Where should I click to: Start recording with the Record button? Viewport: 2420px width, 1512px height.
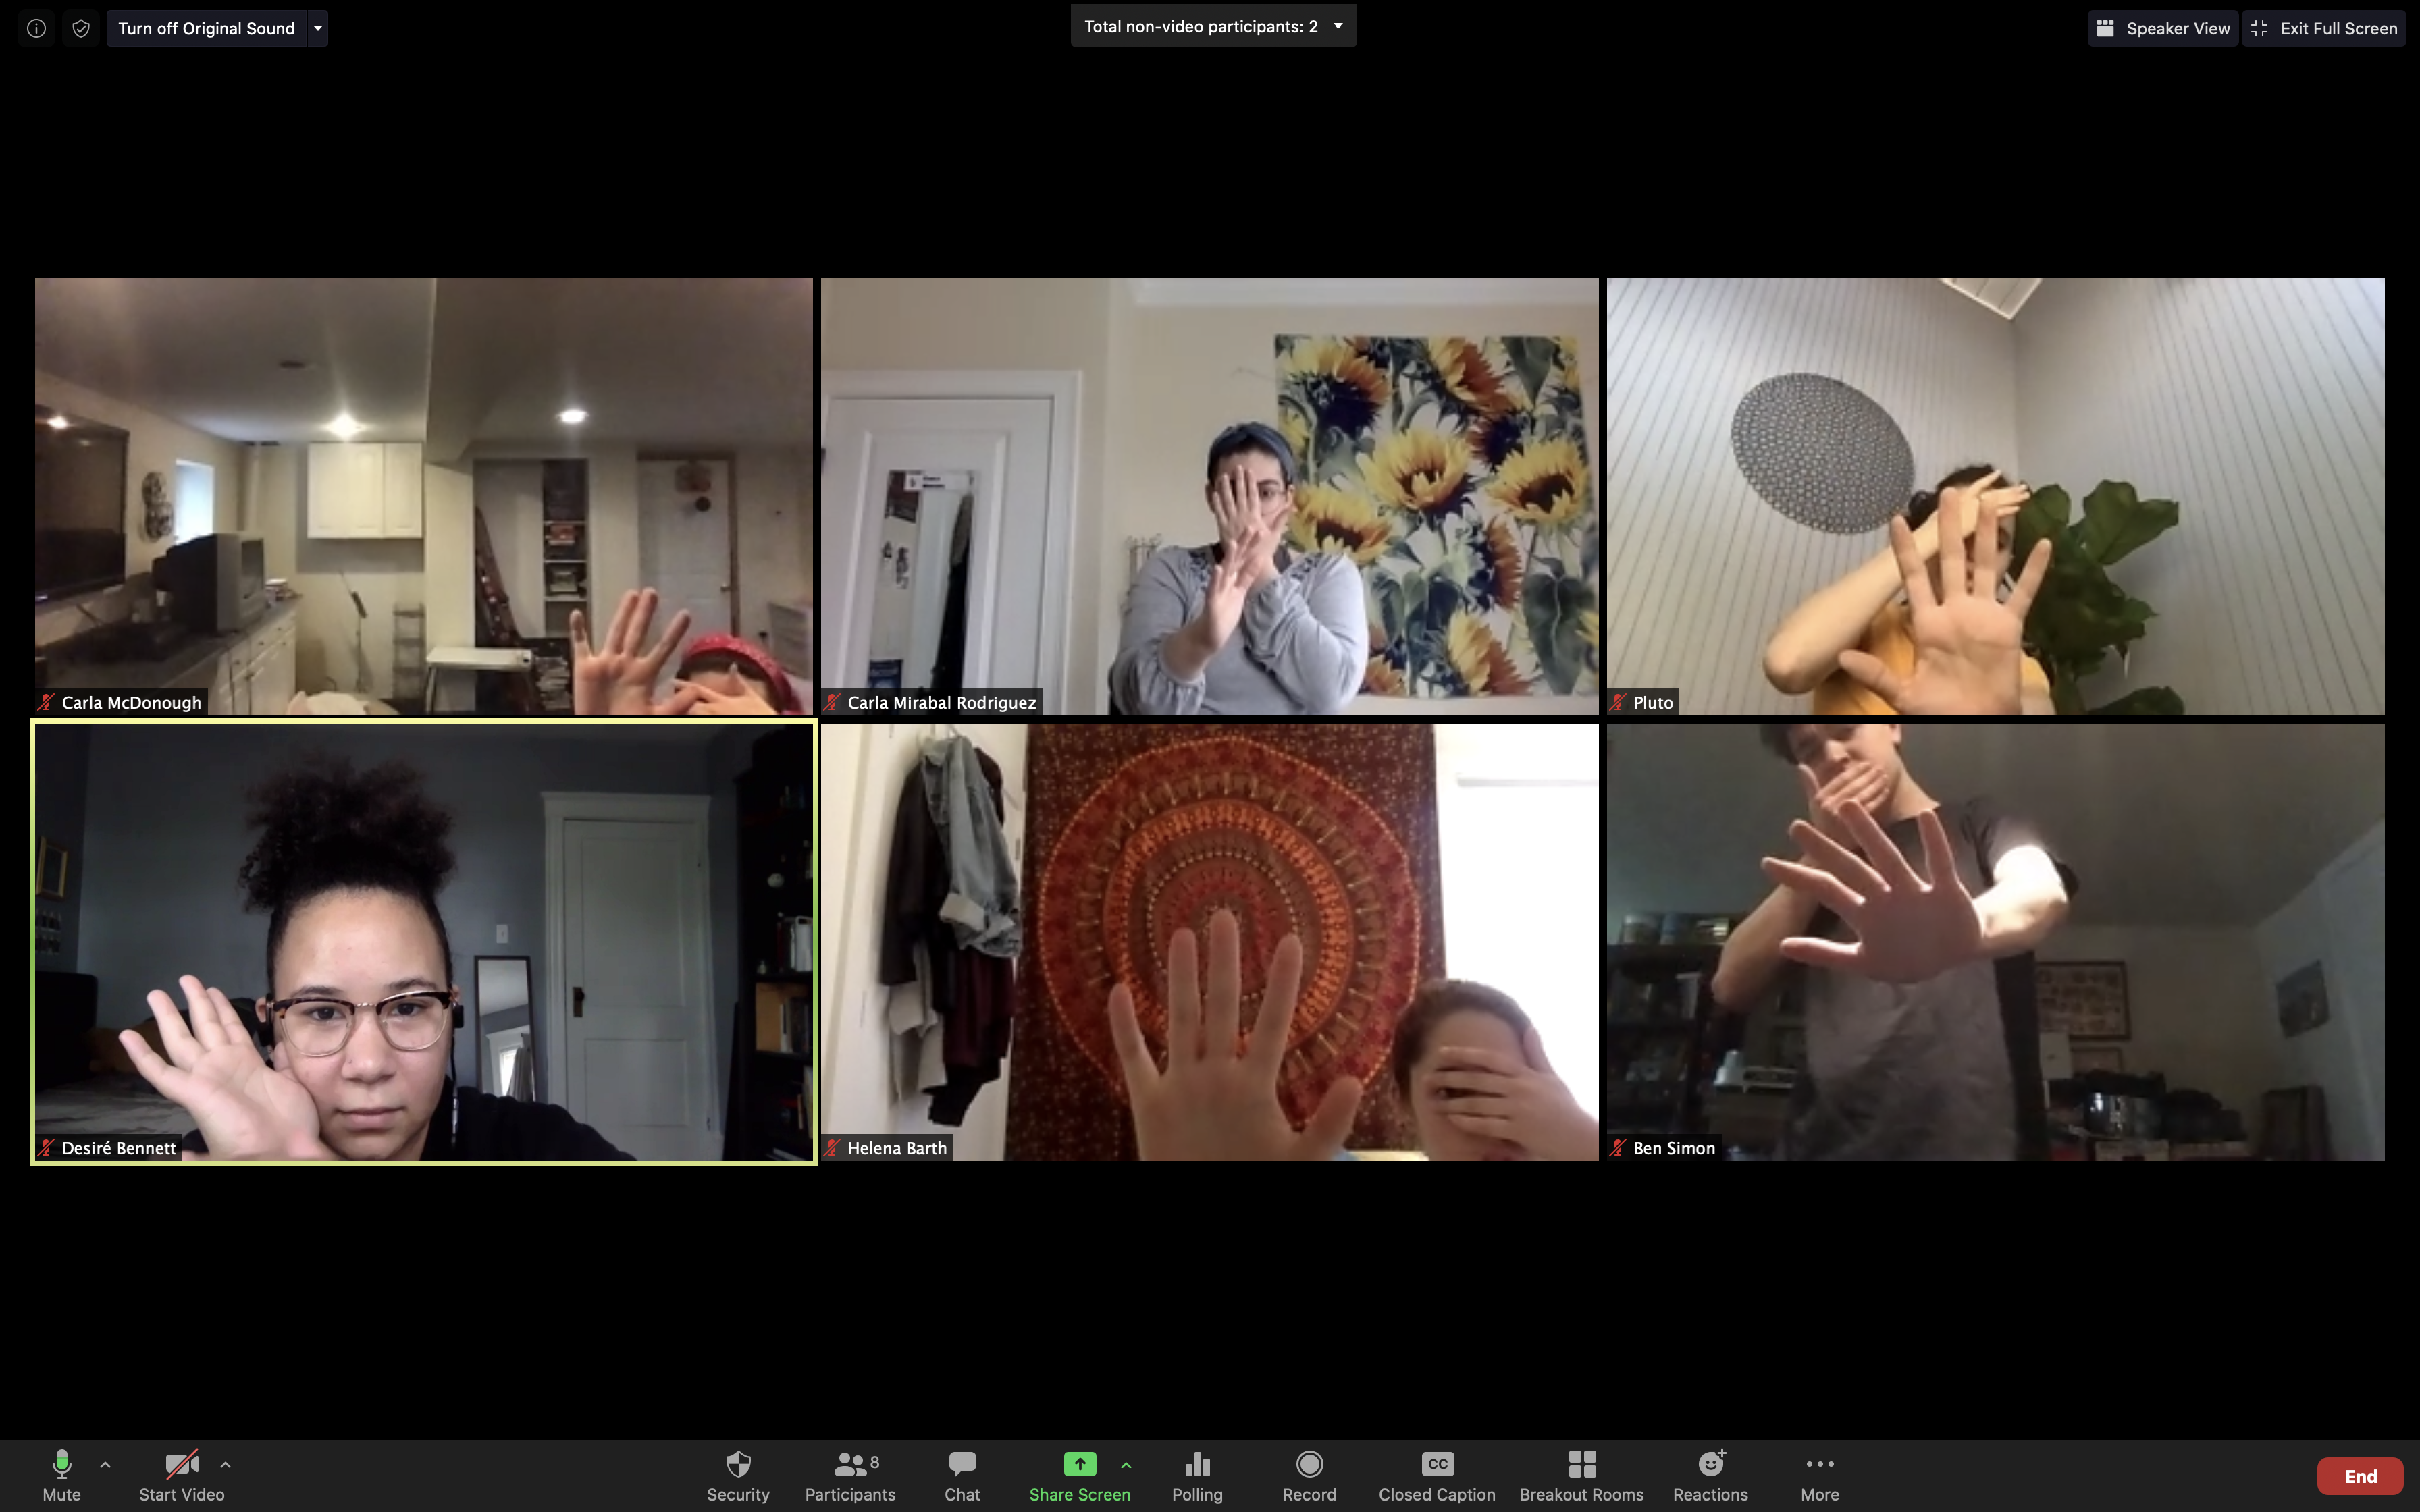[x=1309, y=1476]
